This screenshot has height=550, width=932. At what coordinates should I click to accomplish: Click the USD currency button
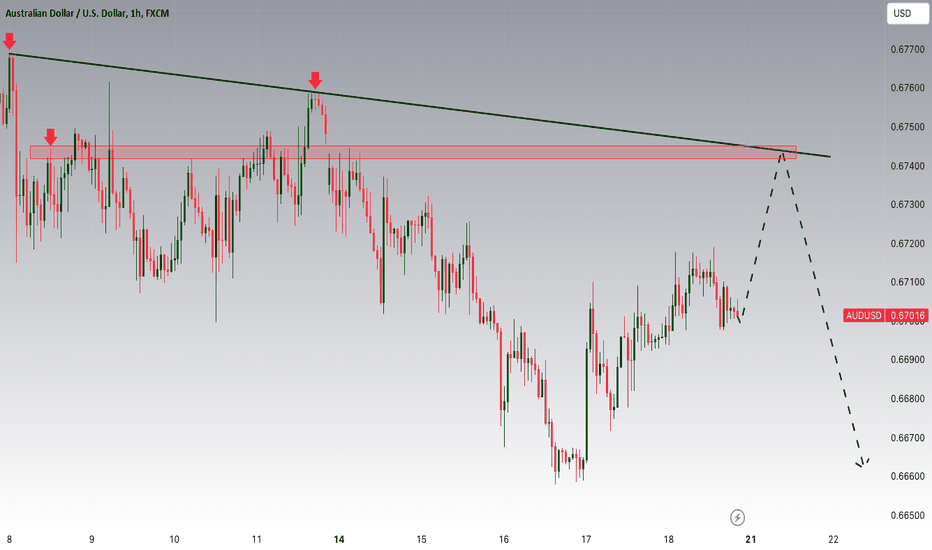pyautogui.click(x=906, y=13)
